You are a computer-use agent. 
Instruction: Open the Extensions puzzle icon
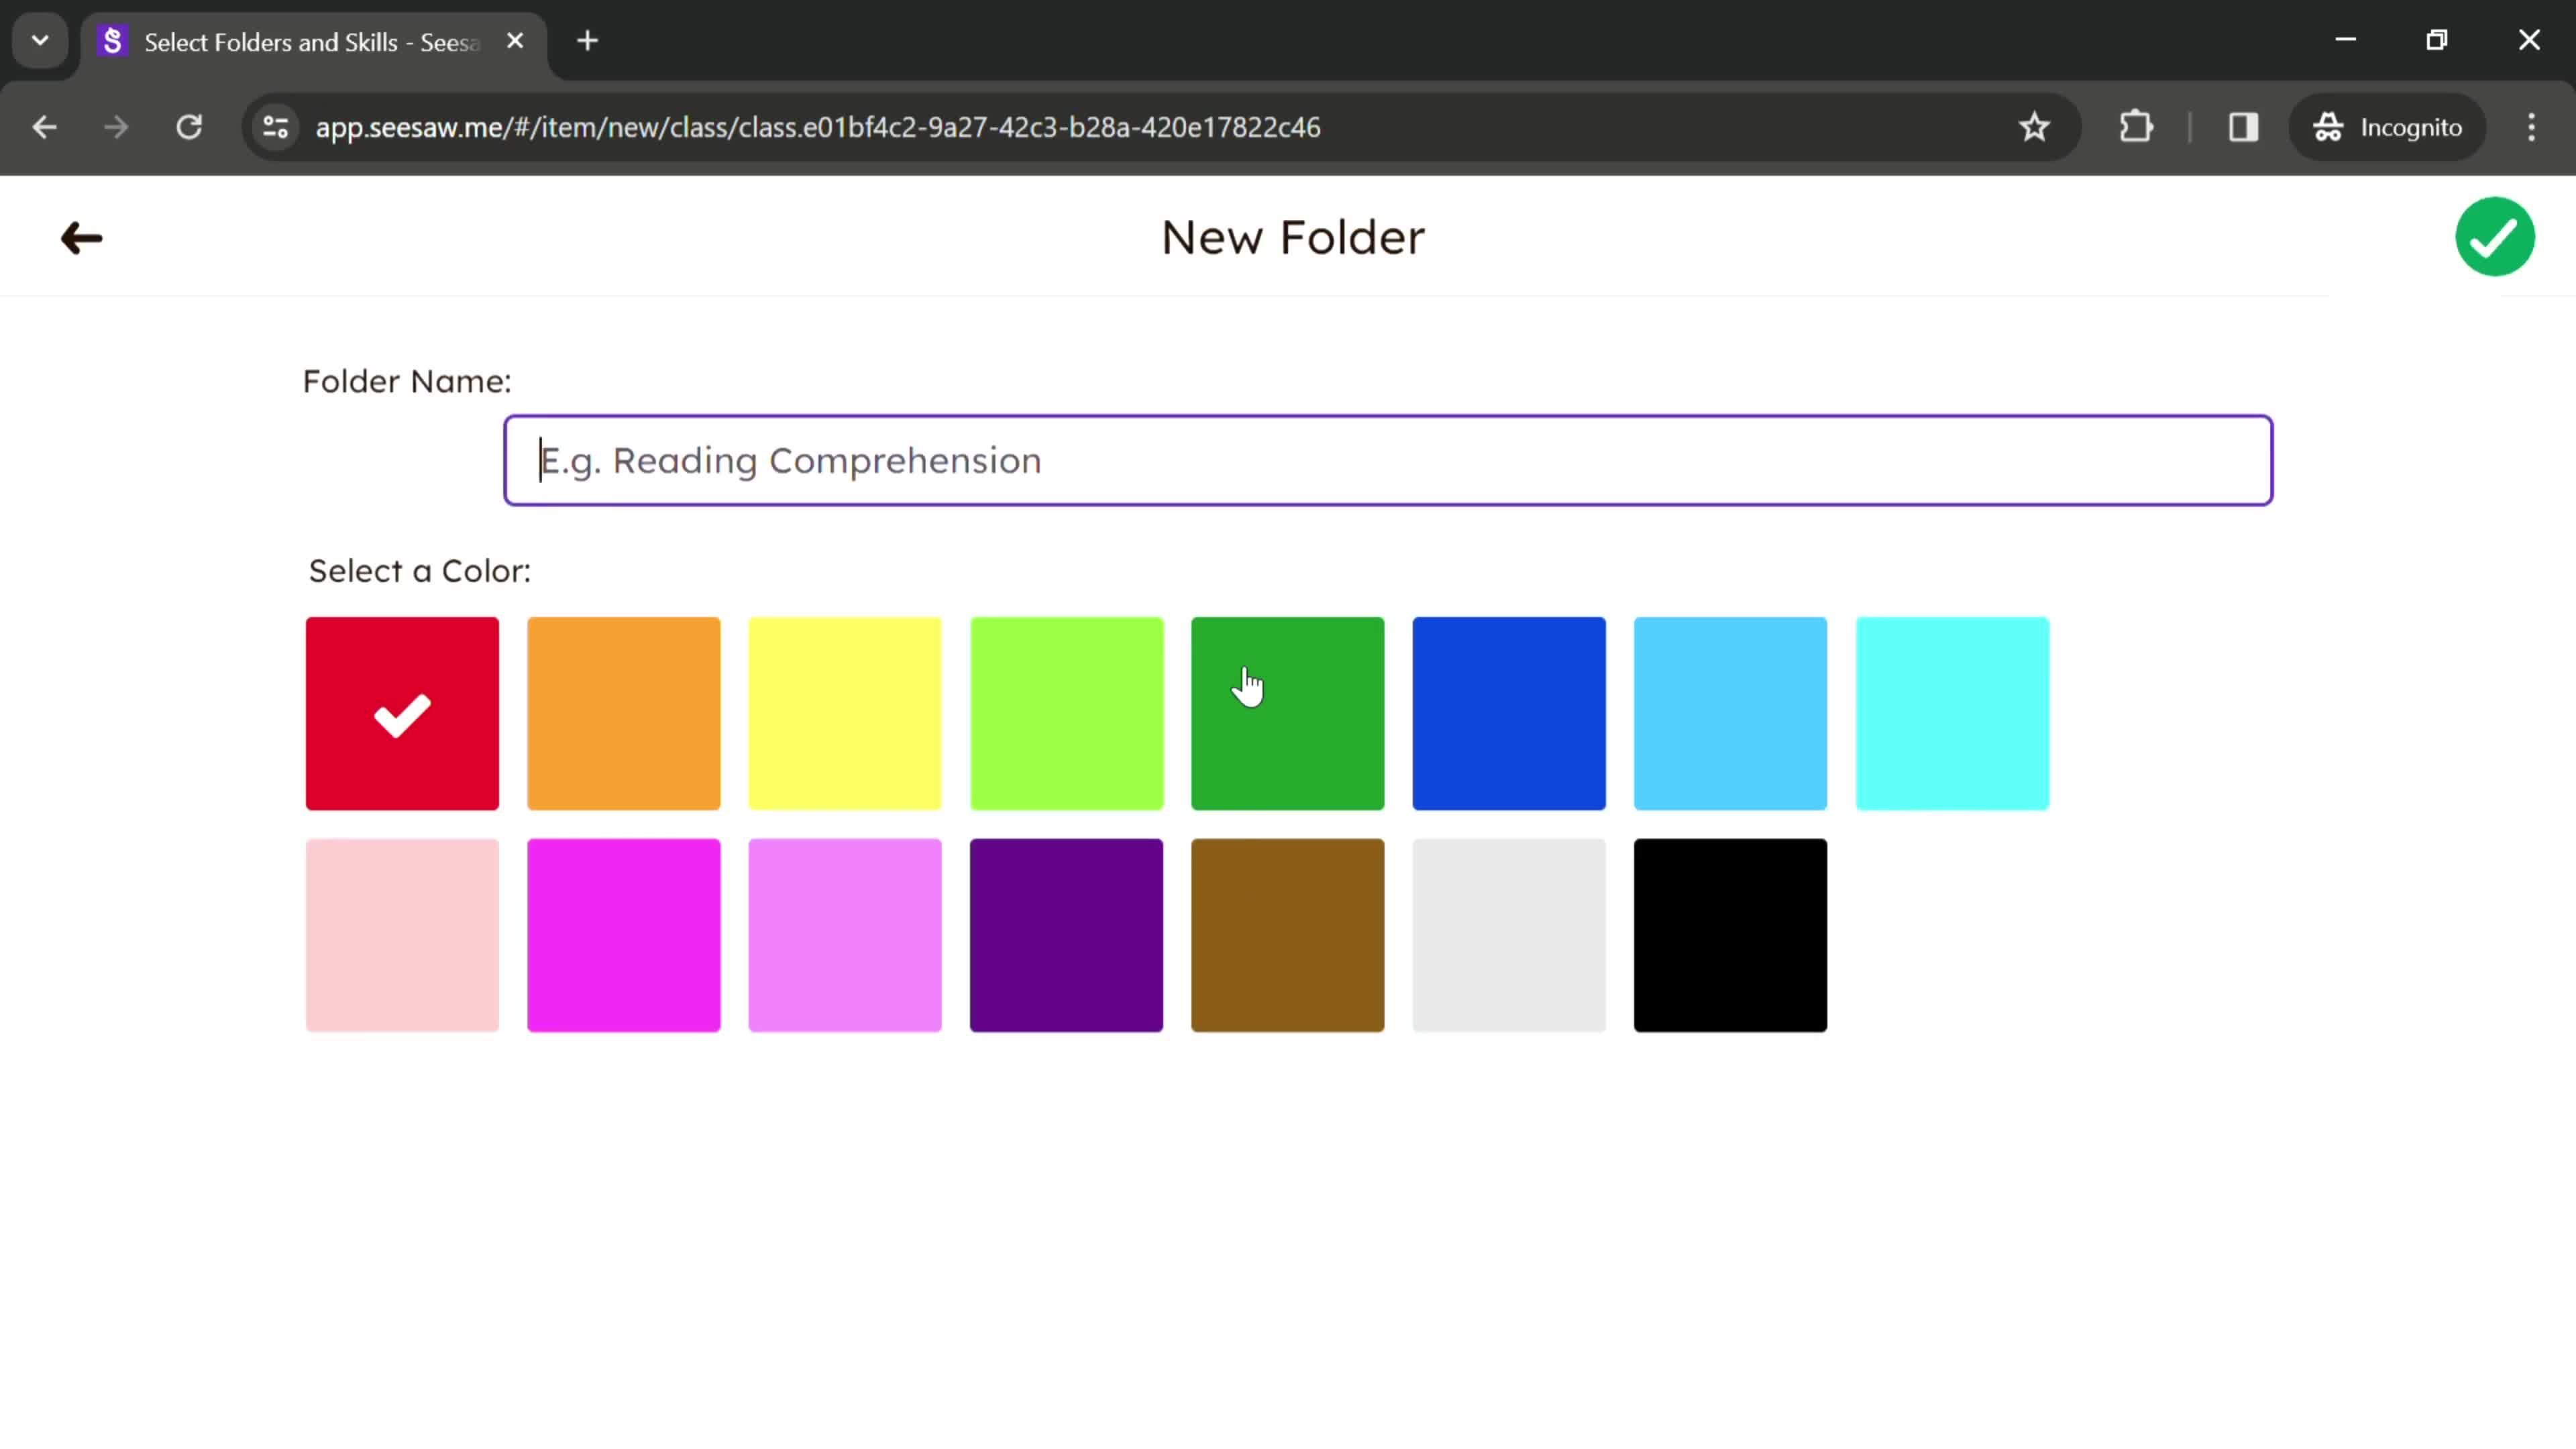click(2135, 127)
